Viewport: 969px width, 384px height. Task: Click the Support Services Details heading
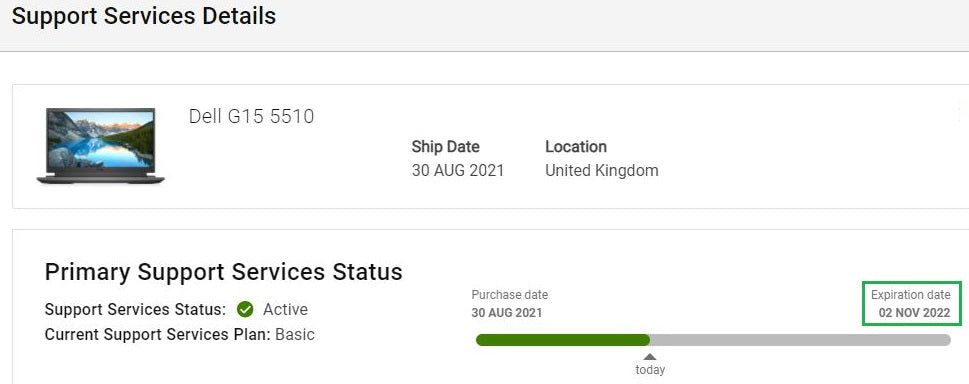coord(144,16)
